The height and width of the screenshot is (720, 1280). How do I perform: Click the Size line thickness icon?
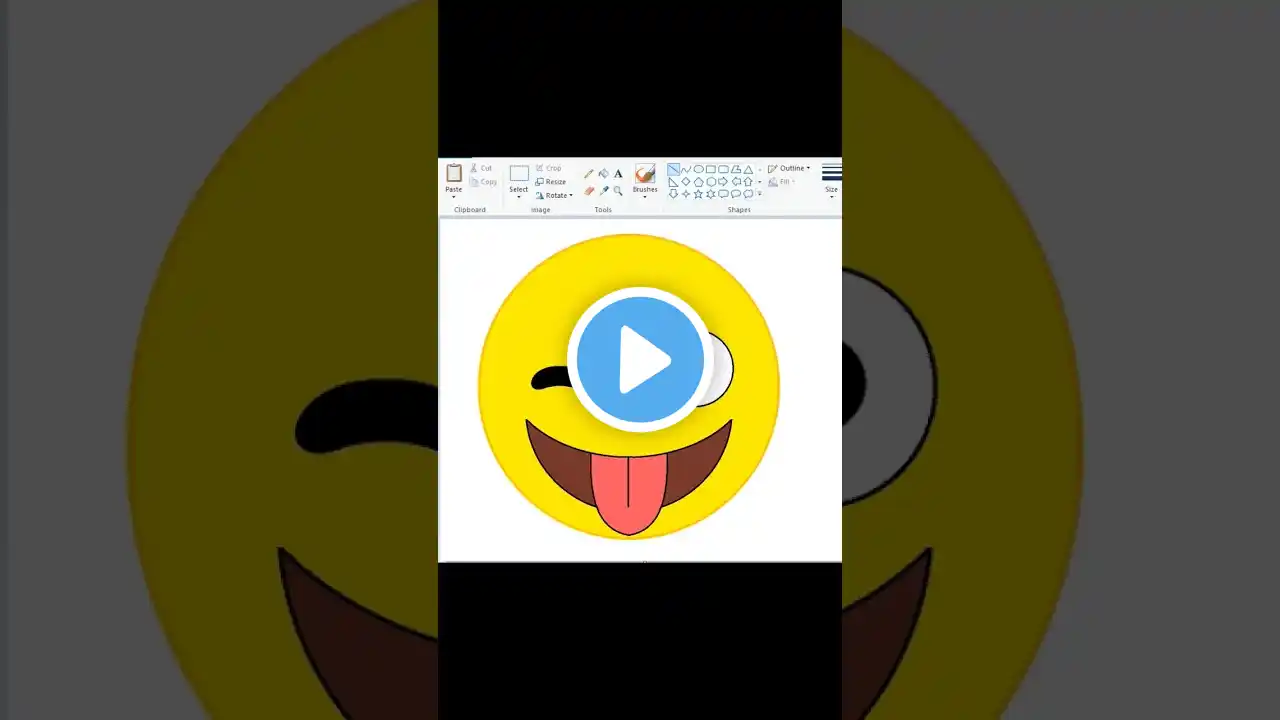click(x=832, y=172)
